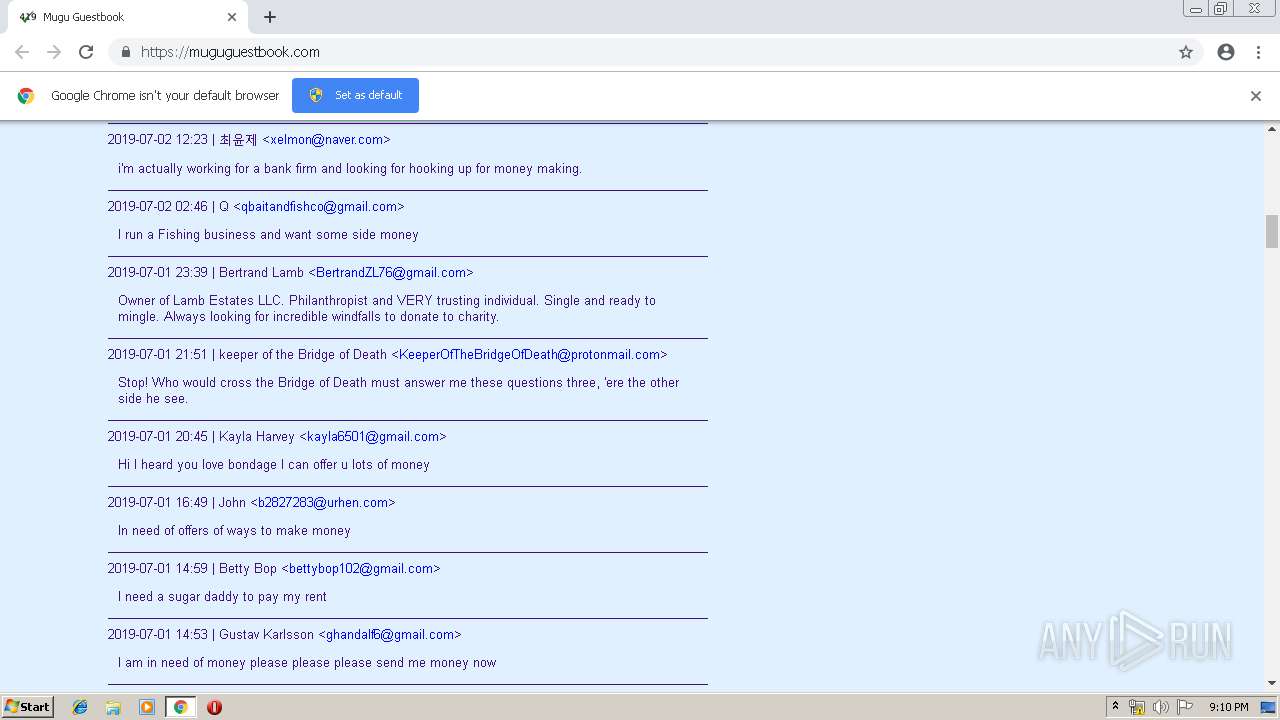Image resolution: width=1280 pixels, height=720 pixels.
Task: Select the Mugu Guestbook tab
Action: (127, 17)
